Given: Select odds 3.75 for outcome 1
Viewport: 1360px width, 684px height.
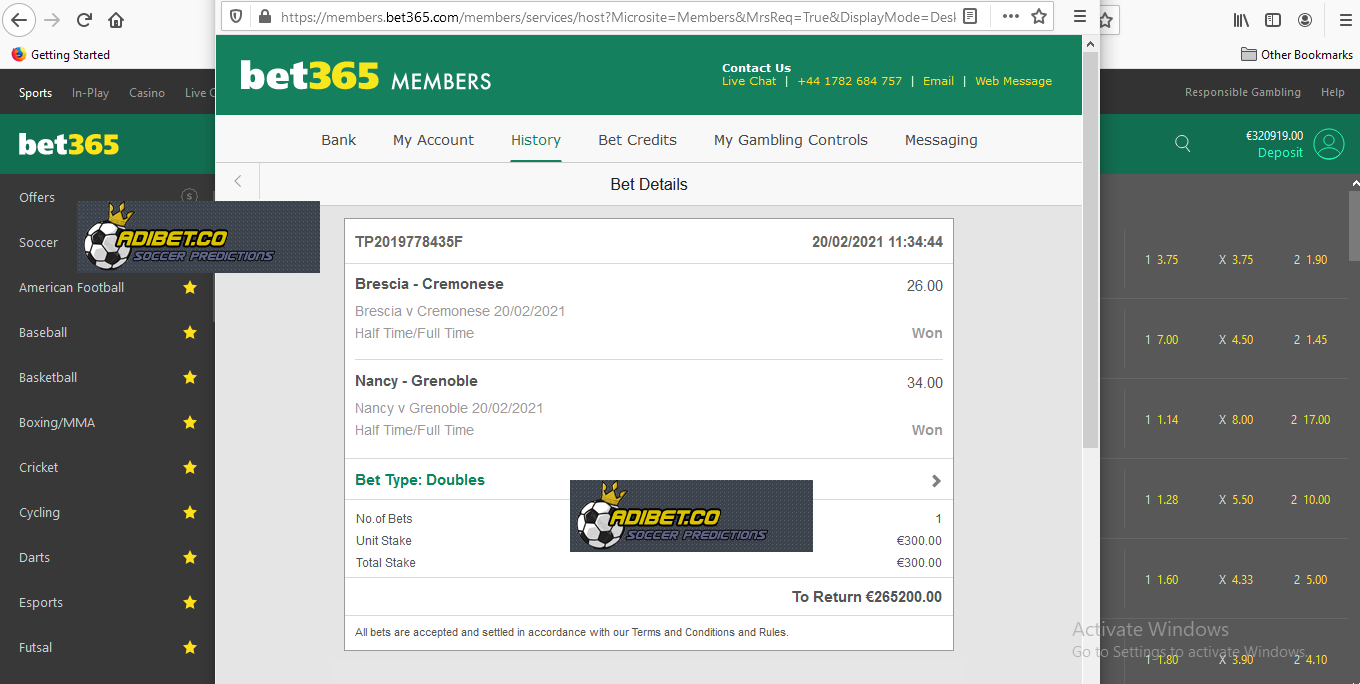Looking at the screenshot, I should (1162, 260).
